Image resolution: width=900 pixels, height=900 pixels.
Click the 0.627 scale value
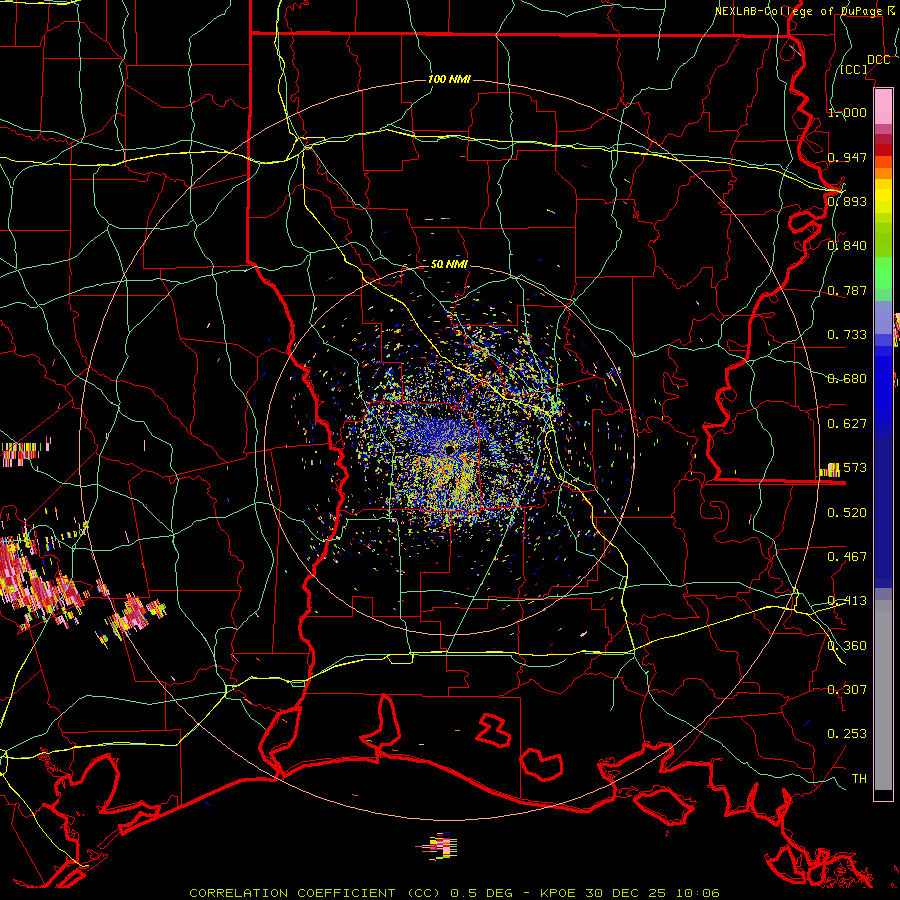(x=847, y=424)
